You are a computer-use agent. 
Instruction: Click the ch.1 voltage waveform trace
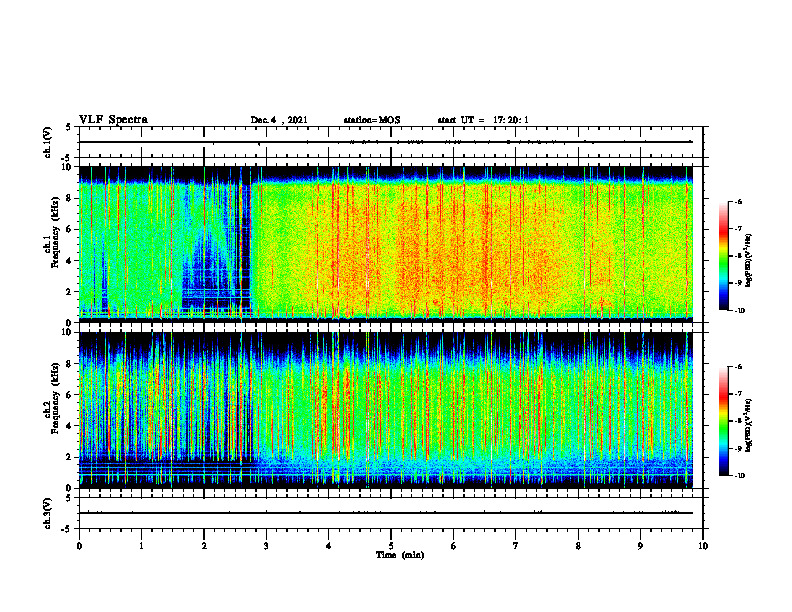386,142
